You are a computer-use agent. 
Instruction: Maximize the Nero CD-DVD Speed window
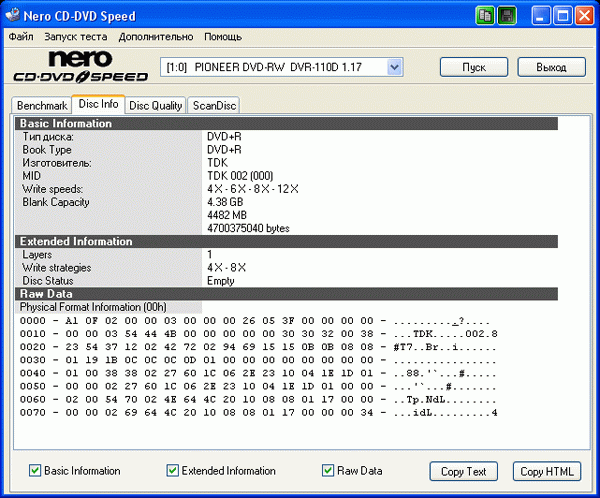562,16
